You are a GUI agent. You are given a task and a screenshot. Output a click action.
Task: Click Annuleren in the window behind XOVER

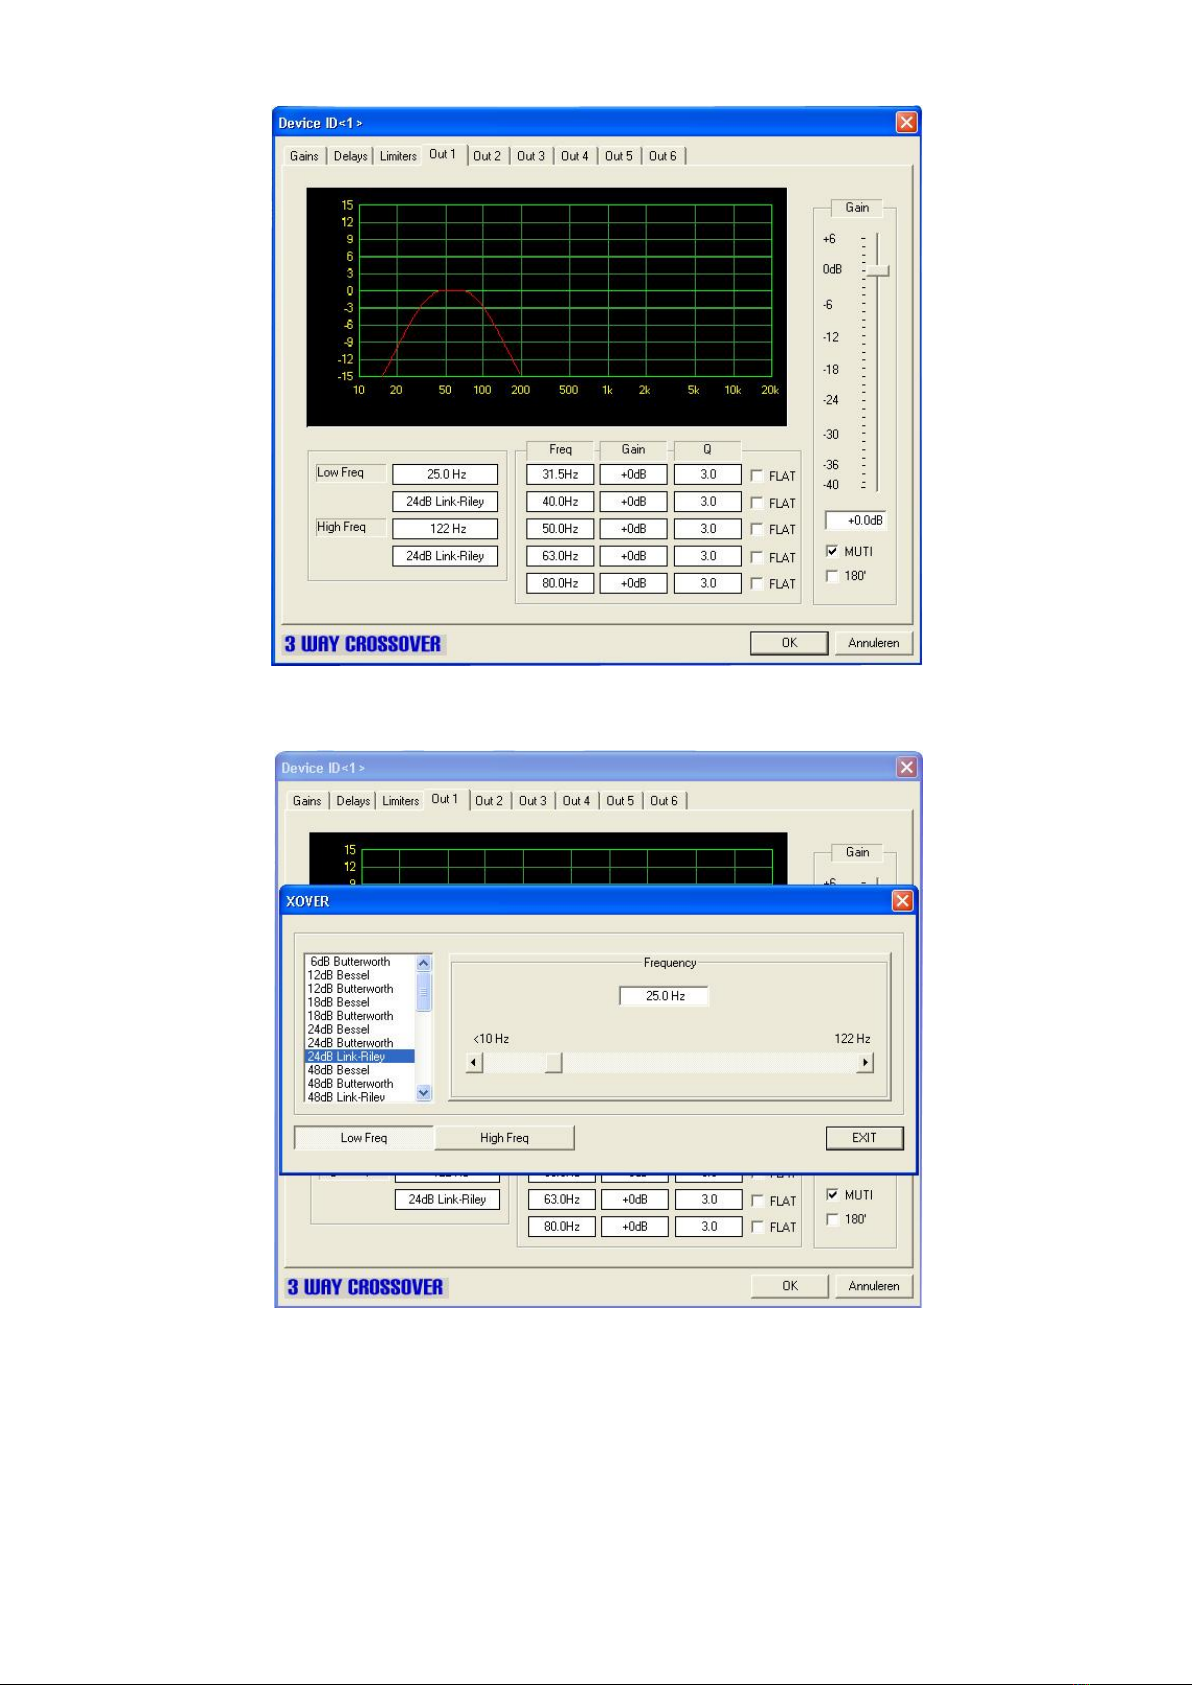(874, 1286)
